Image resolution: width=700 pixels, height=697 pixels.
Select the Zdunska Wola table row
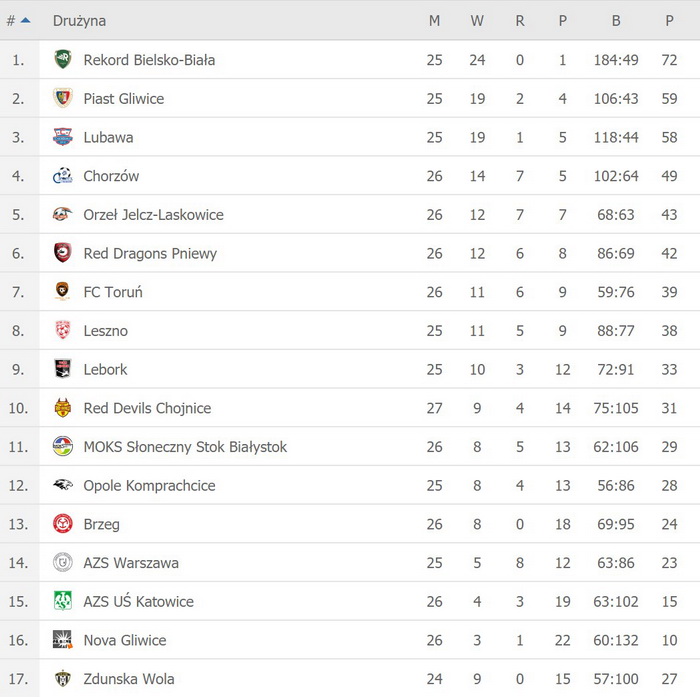[x=350, y=679]
